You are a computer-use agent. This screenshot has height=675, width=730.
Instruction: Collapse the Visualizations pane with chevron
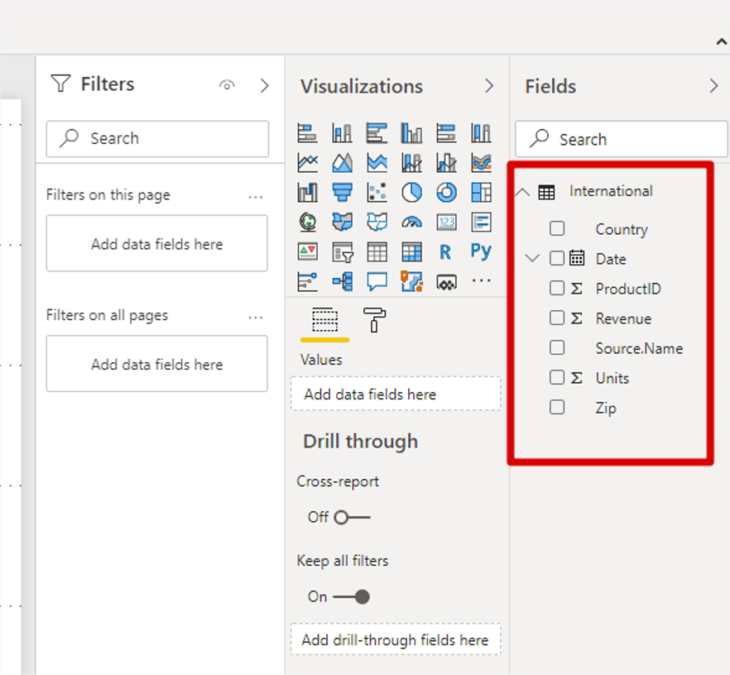489,86
